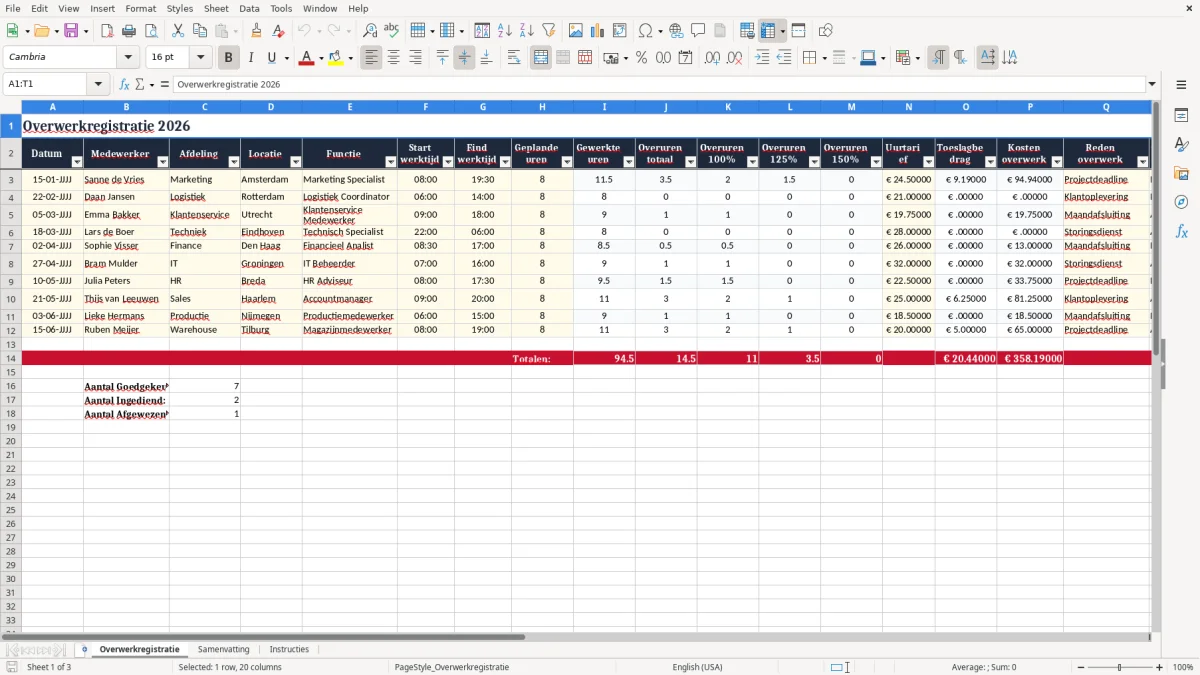
Task: Click the Add Decimal Place icon
Action: (x=713, y=58)
